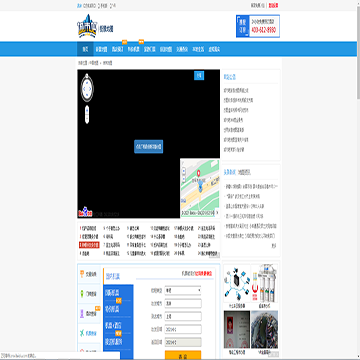The width and height of the screenshot is (360, 360).
Task: Focus the departure city input field
Action: [183, 303]
